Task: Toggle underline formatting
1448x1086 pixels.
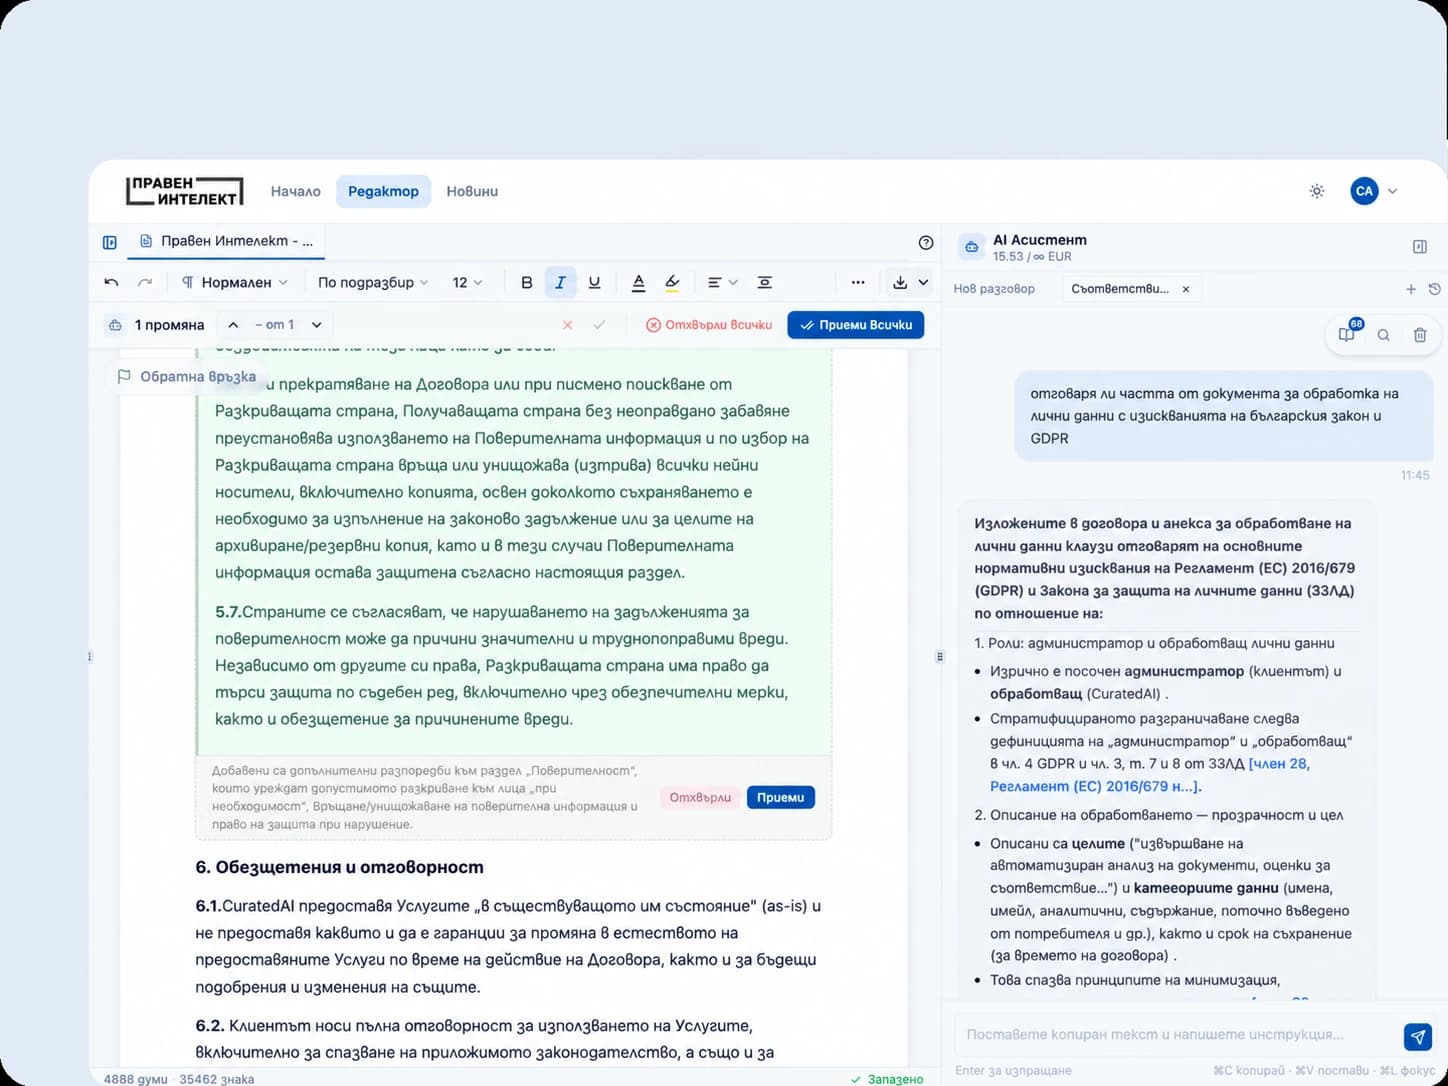Action: [x=594, y=283]
